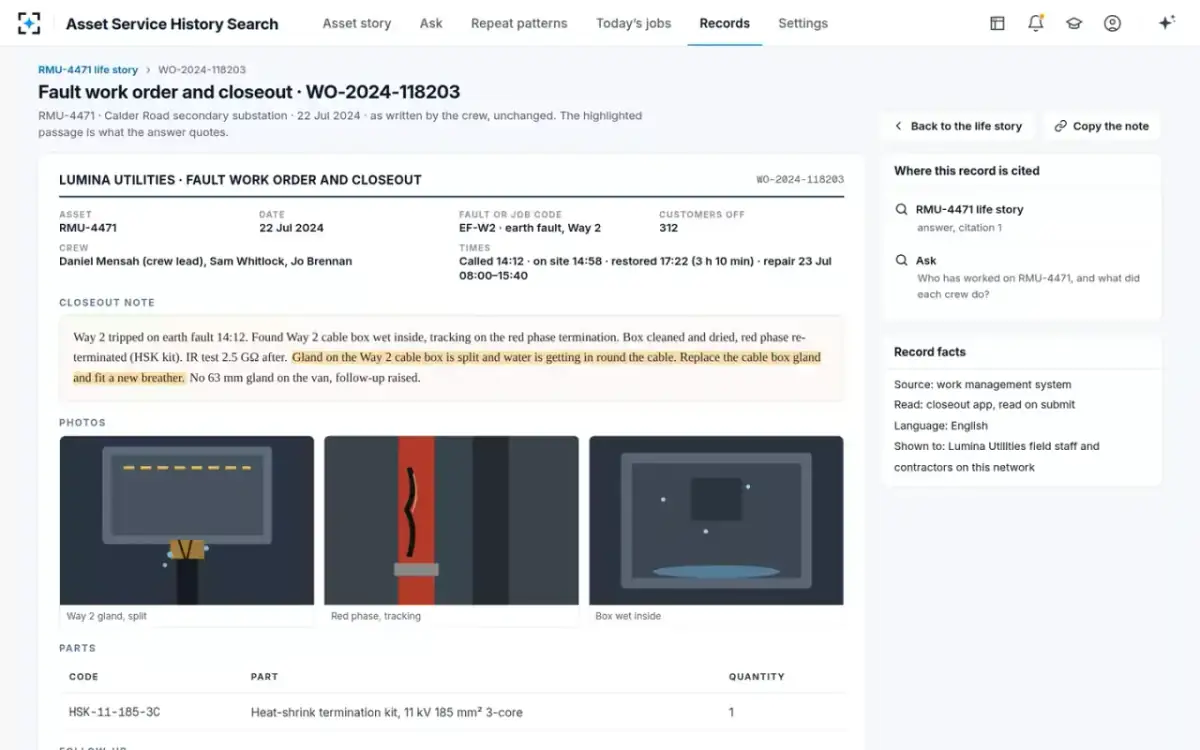Click Language: English record fact

click(941, 426)
